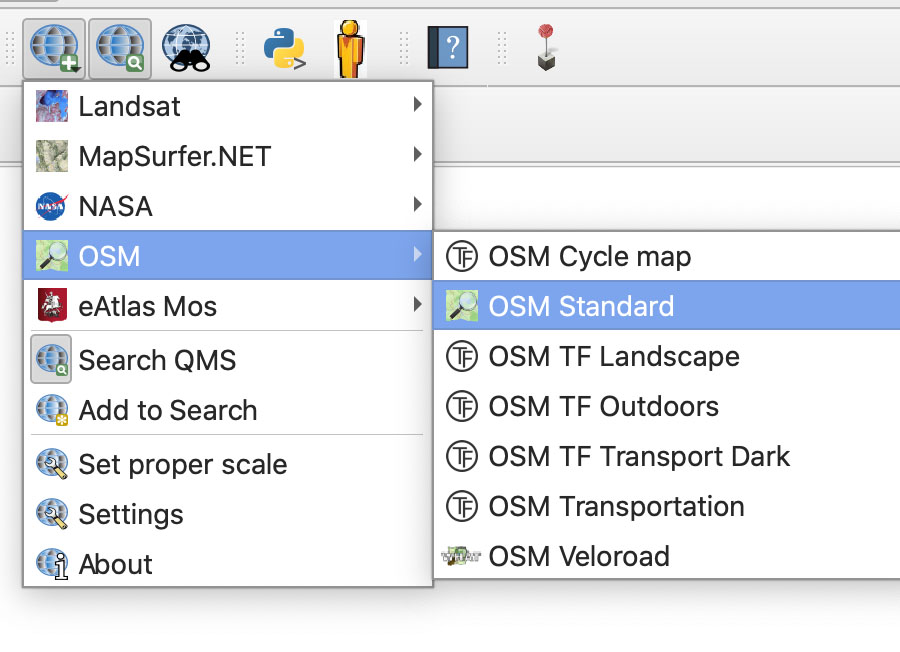Add the OSM Cycle map layer
900x652 pixels.
(667, 256)
